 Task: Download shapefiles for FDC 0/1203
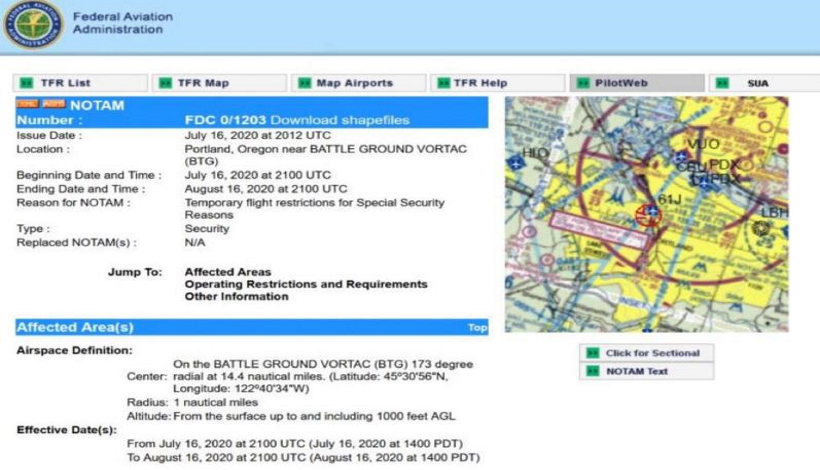pos(340,120)
